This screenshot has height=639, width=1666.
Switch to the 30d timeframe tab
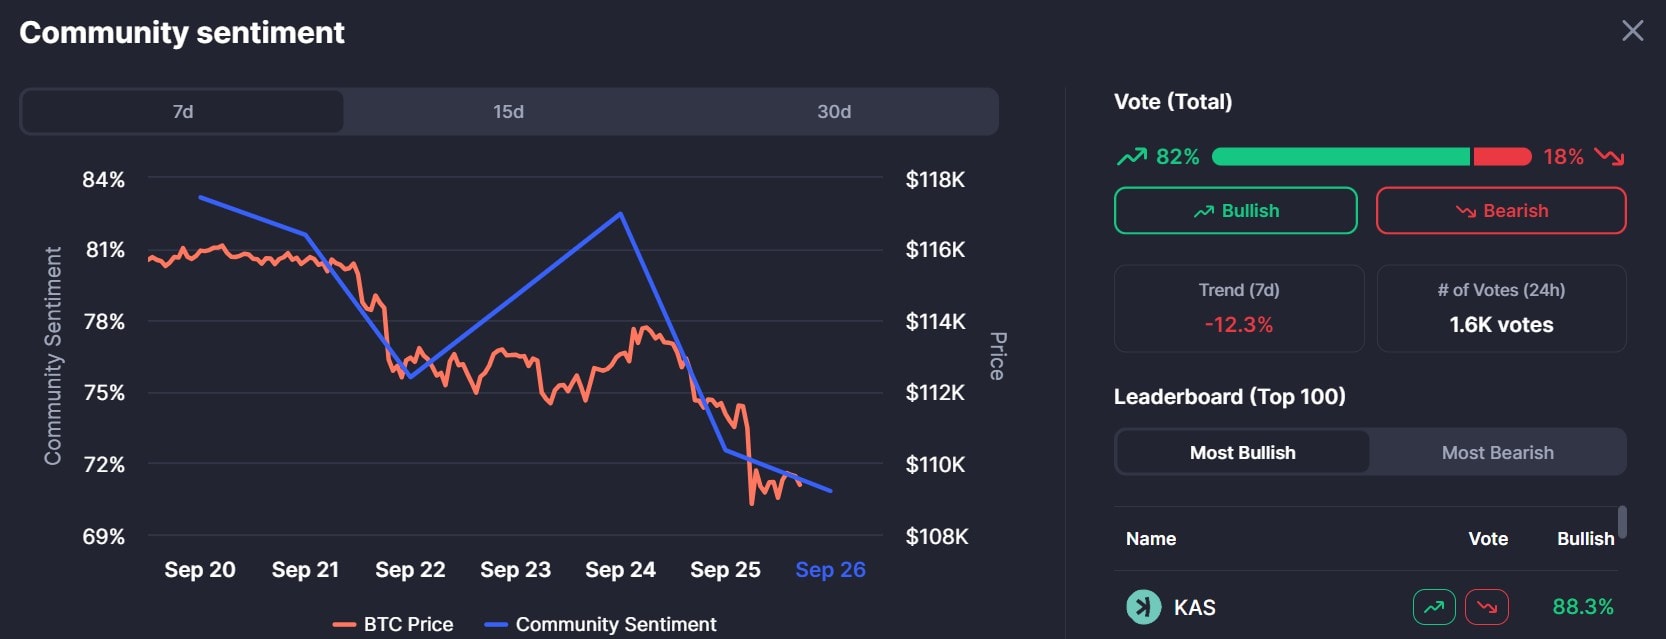[x=834, y=111]
